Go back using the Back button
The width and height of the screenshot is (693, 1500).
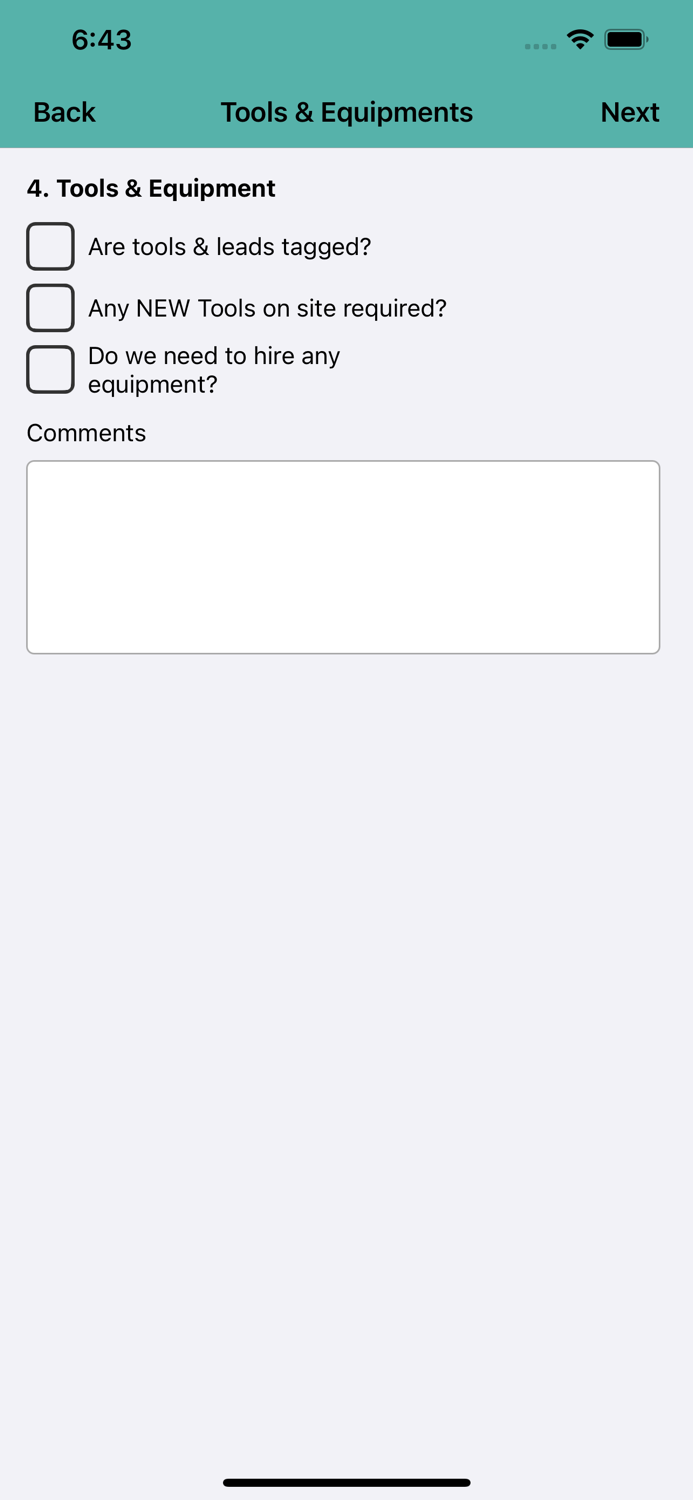click(x=64, y=112)
